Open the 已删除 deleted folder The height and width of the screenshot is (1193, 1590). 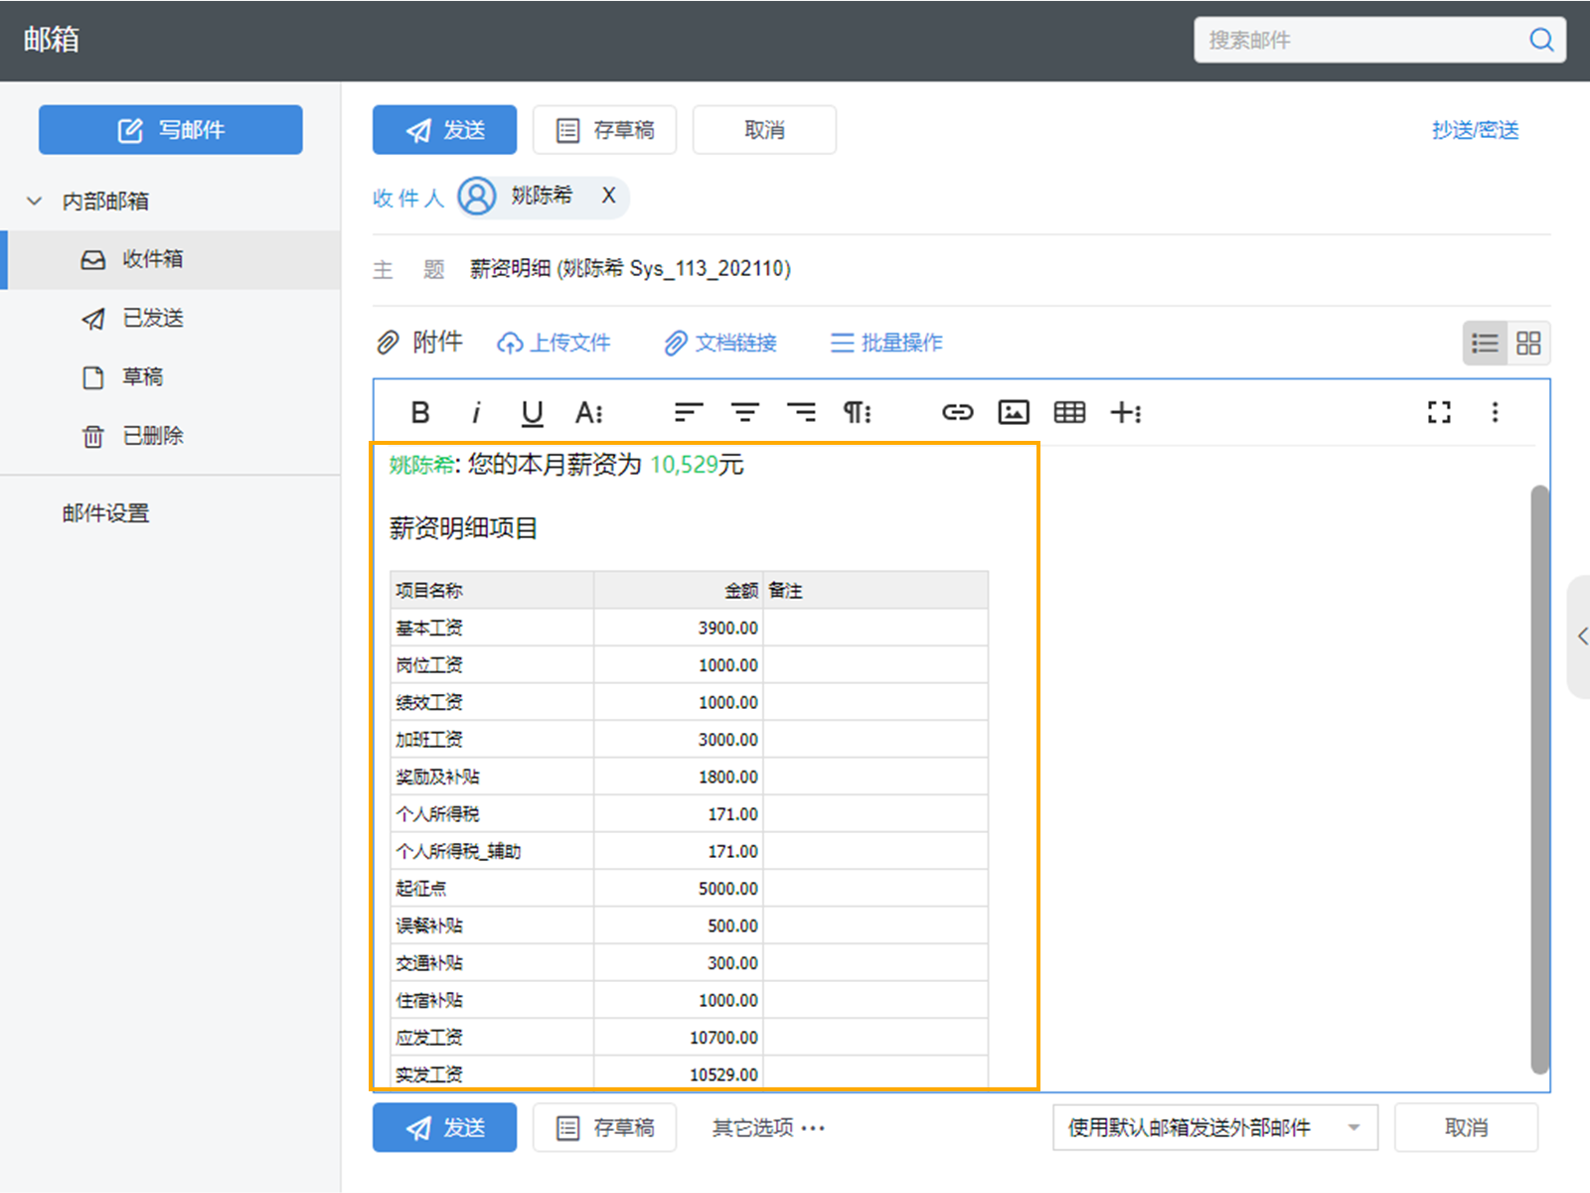pos(171,436)
